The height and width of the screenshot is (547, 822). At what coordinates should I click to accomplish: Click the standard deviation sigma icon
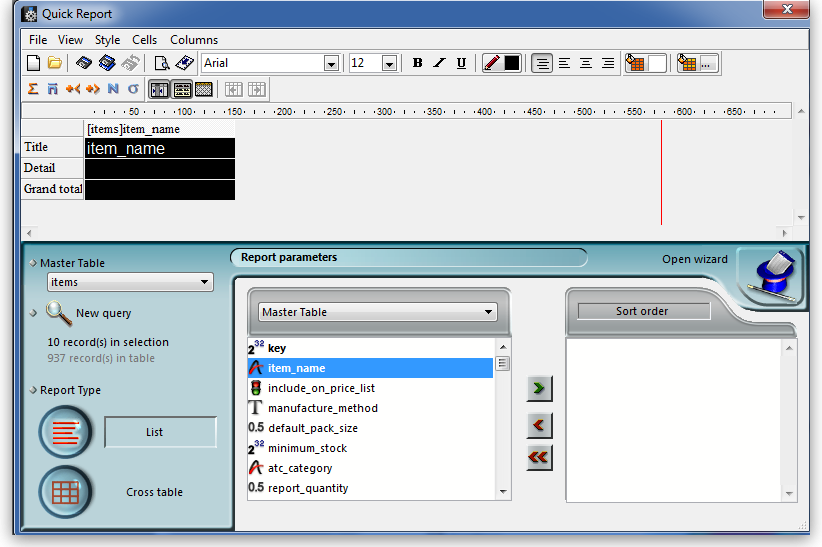coord(133,89)
